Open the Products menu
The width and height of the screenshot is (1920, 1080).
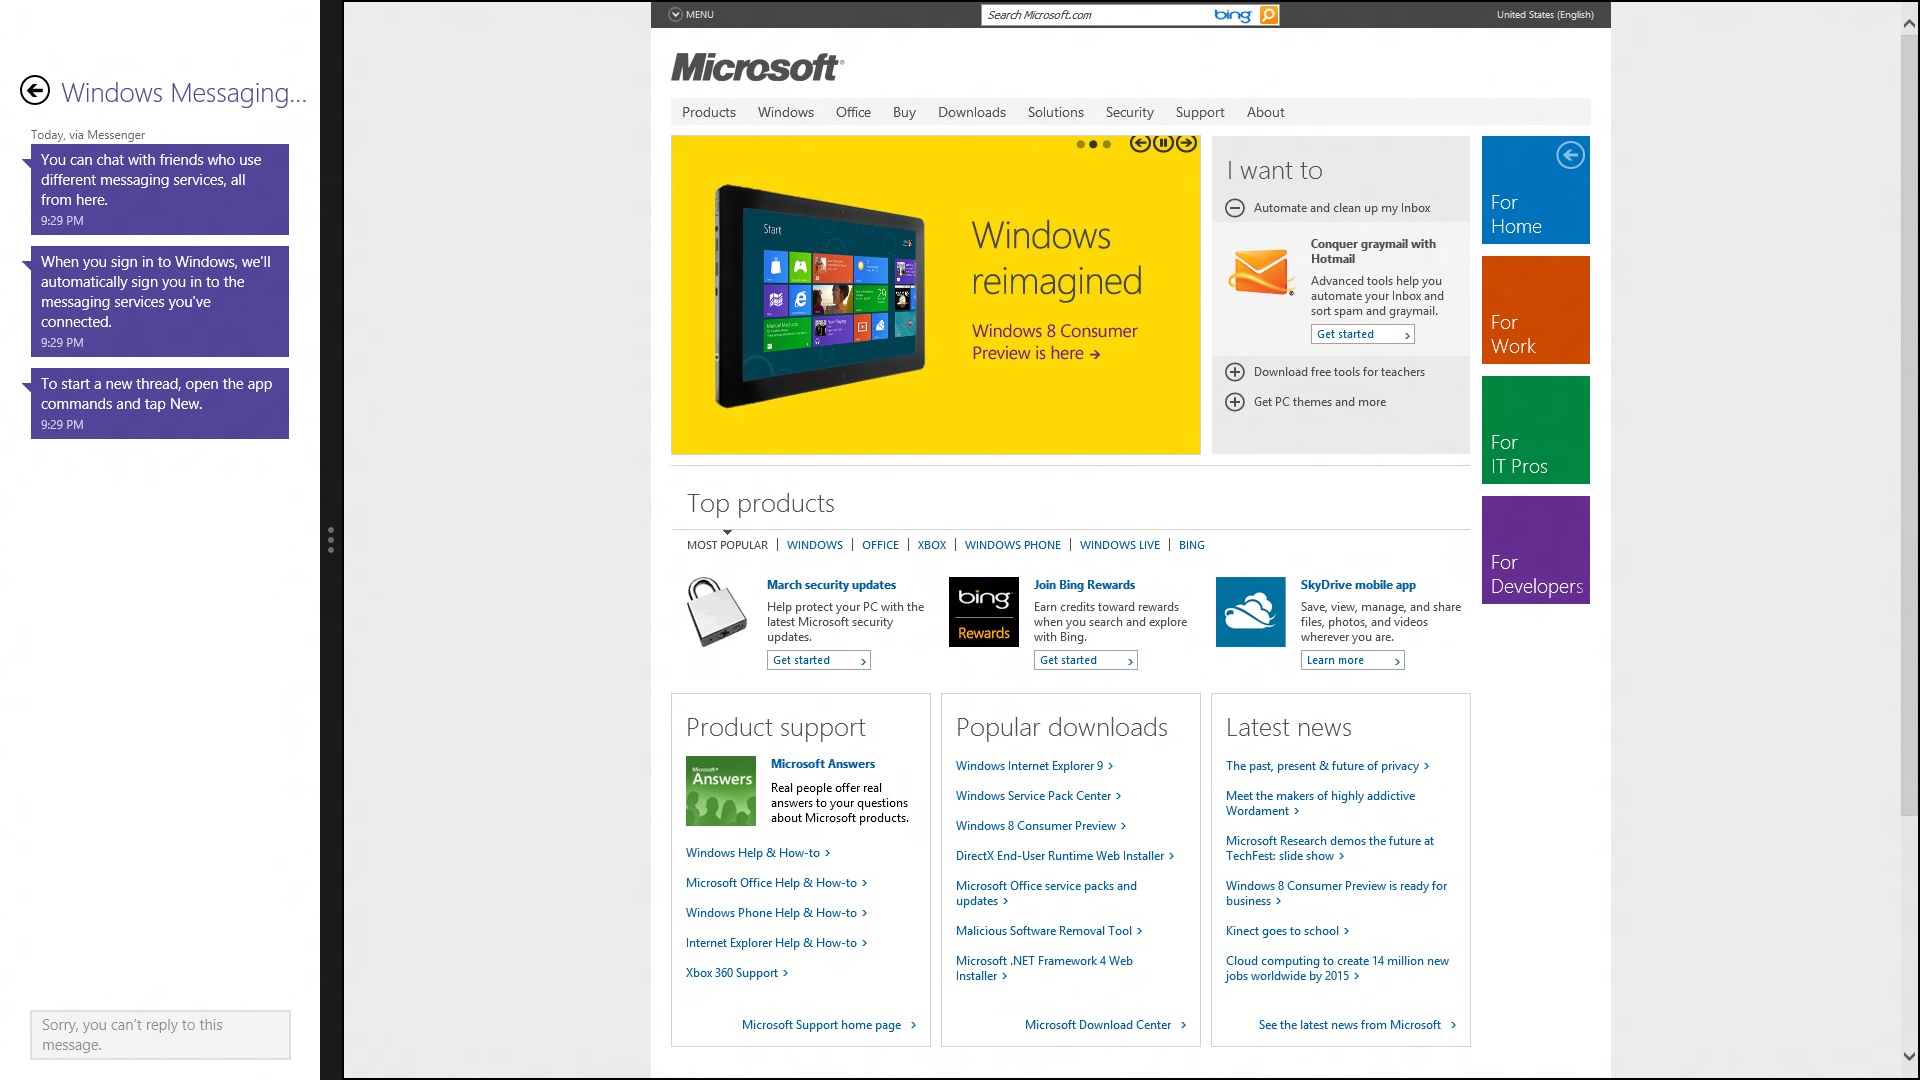(709, 112)
